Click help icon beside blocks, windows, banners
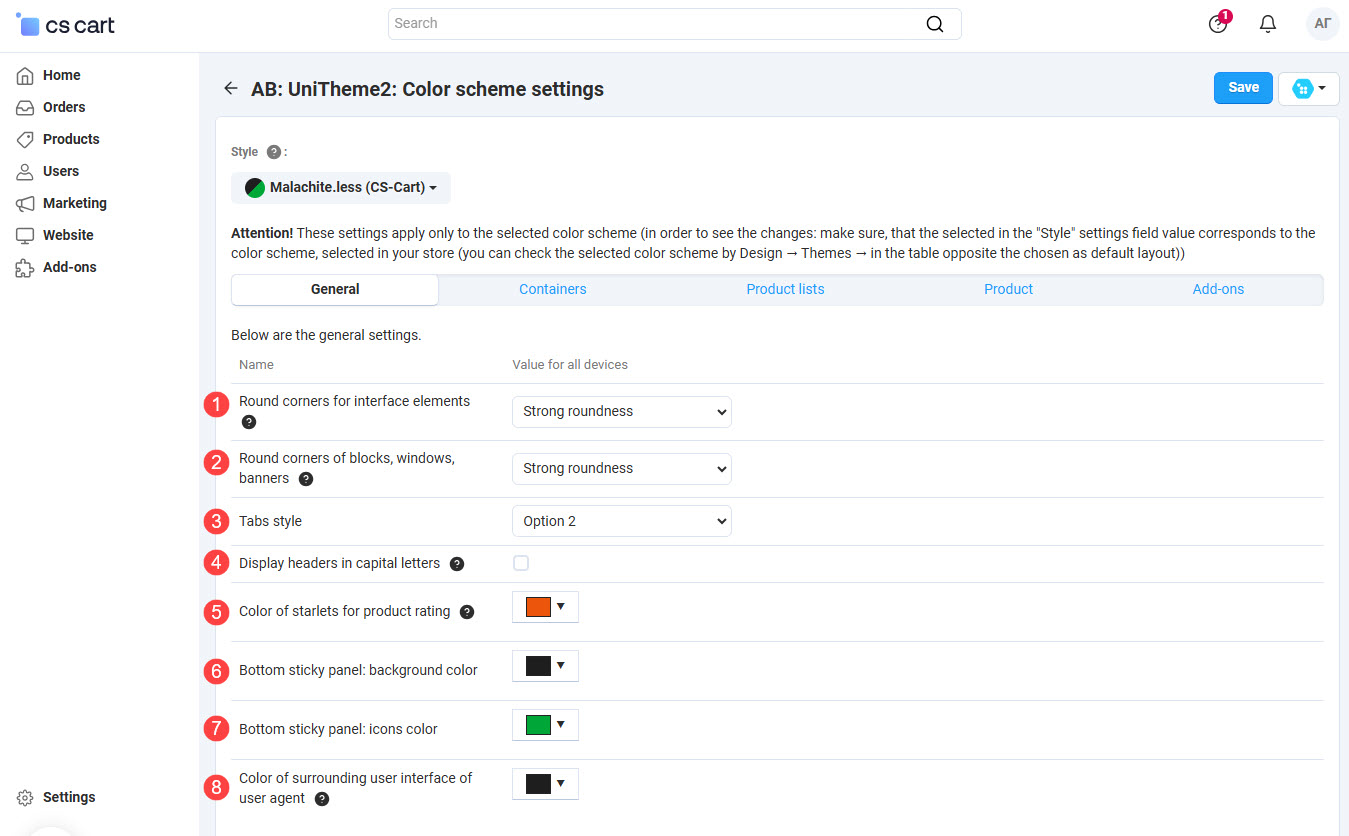Screen dimensions: 1349x836 (x=306, y=479)
